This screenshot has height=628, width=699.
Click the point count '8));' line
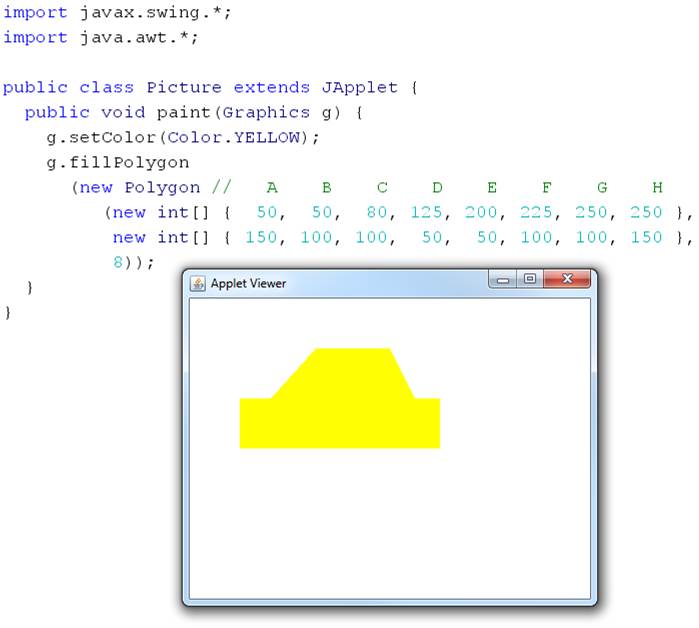[x=133, y=262]
